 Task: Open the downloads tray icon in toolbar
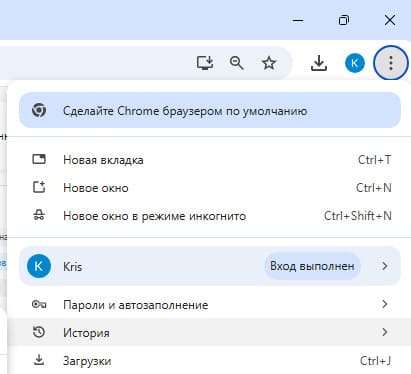pyautogui.click(x=319, y=63)
